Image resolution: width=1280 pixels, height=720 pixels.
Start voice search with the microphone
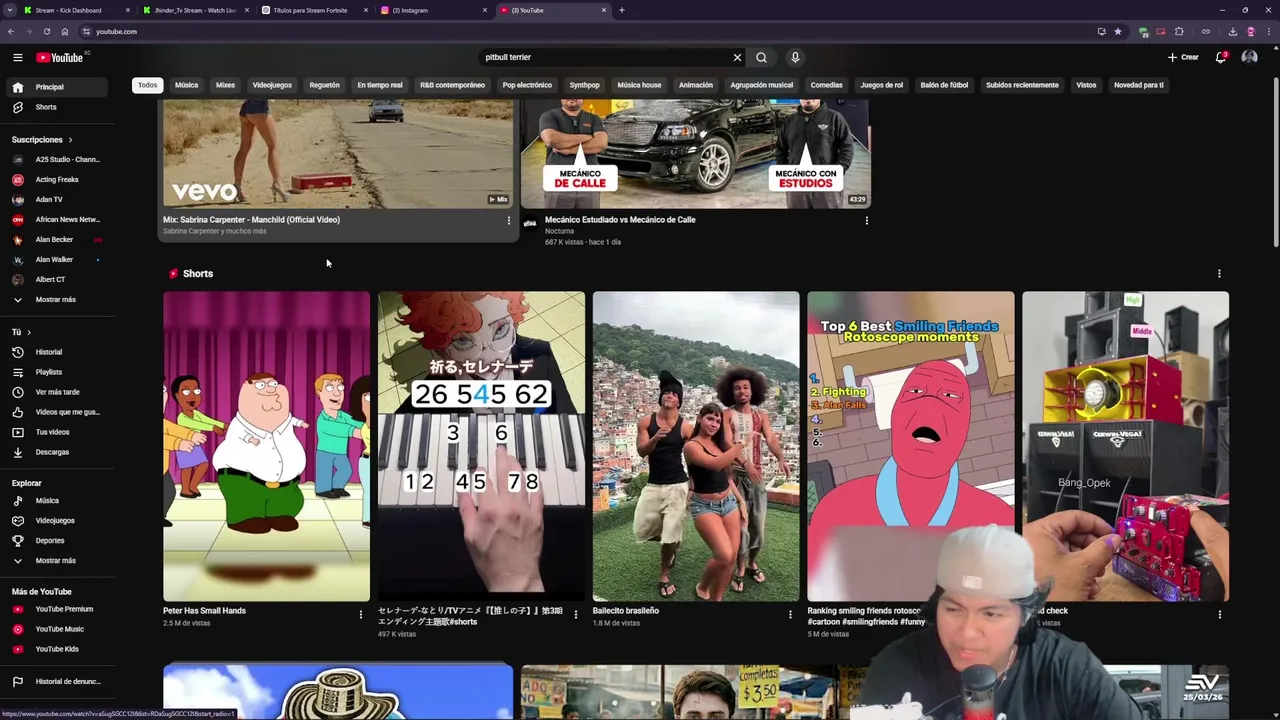795,57
